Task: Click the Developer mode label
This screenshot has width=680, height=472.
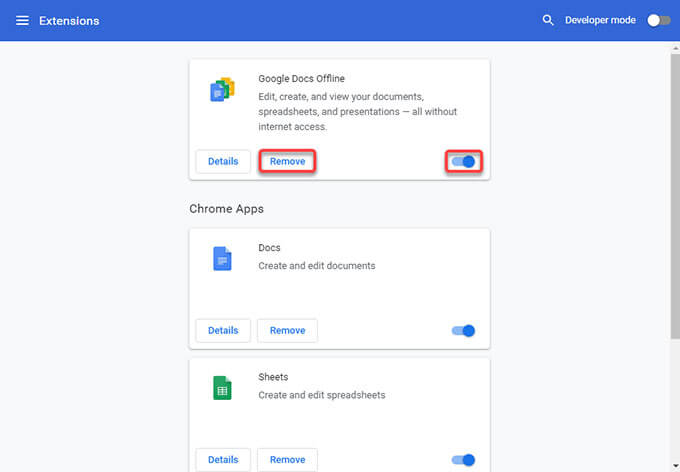Action: 600,20
